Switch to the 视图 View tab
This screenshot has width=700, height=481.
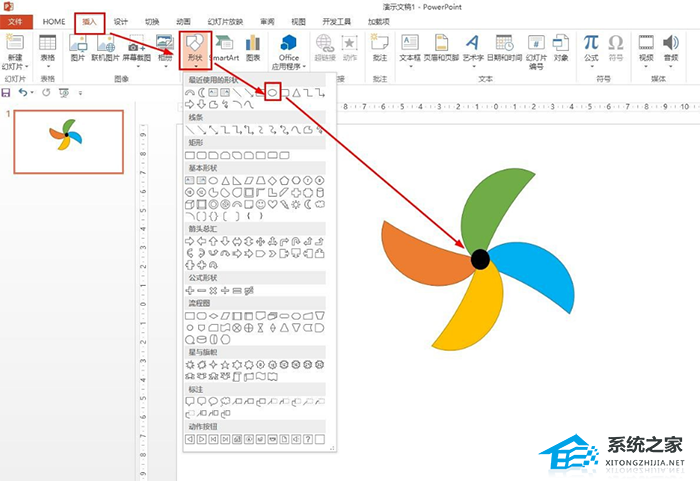click(x=298, y=21)
